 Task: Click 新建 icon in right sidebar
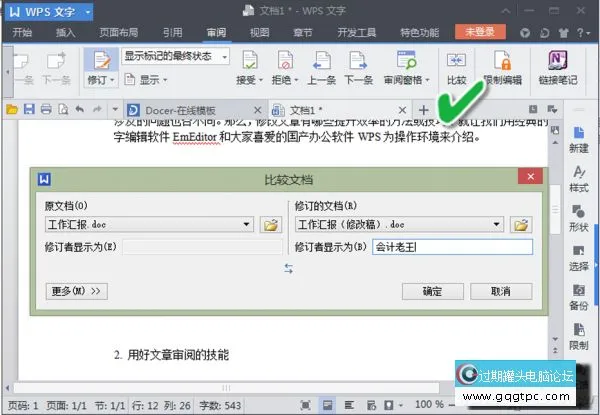pyautogui.click(x=579, y=133)
